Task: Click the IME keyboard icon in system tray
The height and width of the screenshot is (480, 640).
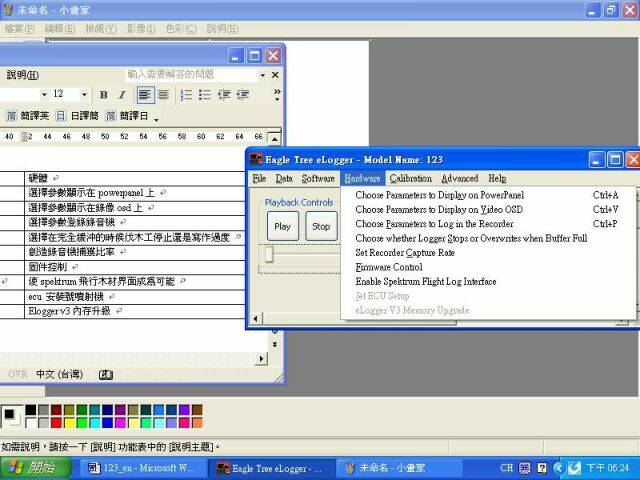Action: coord(524,468)
